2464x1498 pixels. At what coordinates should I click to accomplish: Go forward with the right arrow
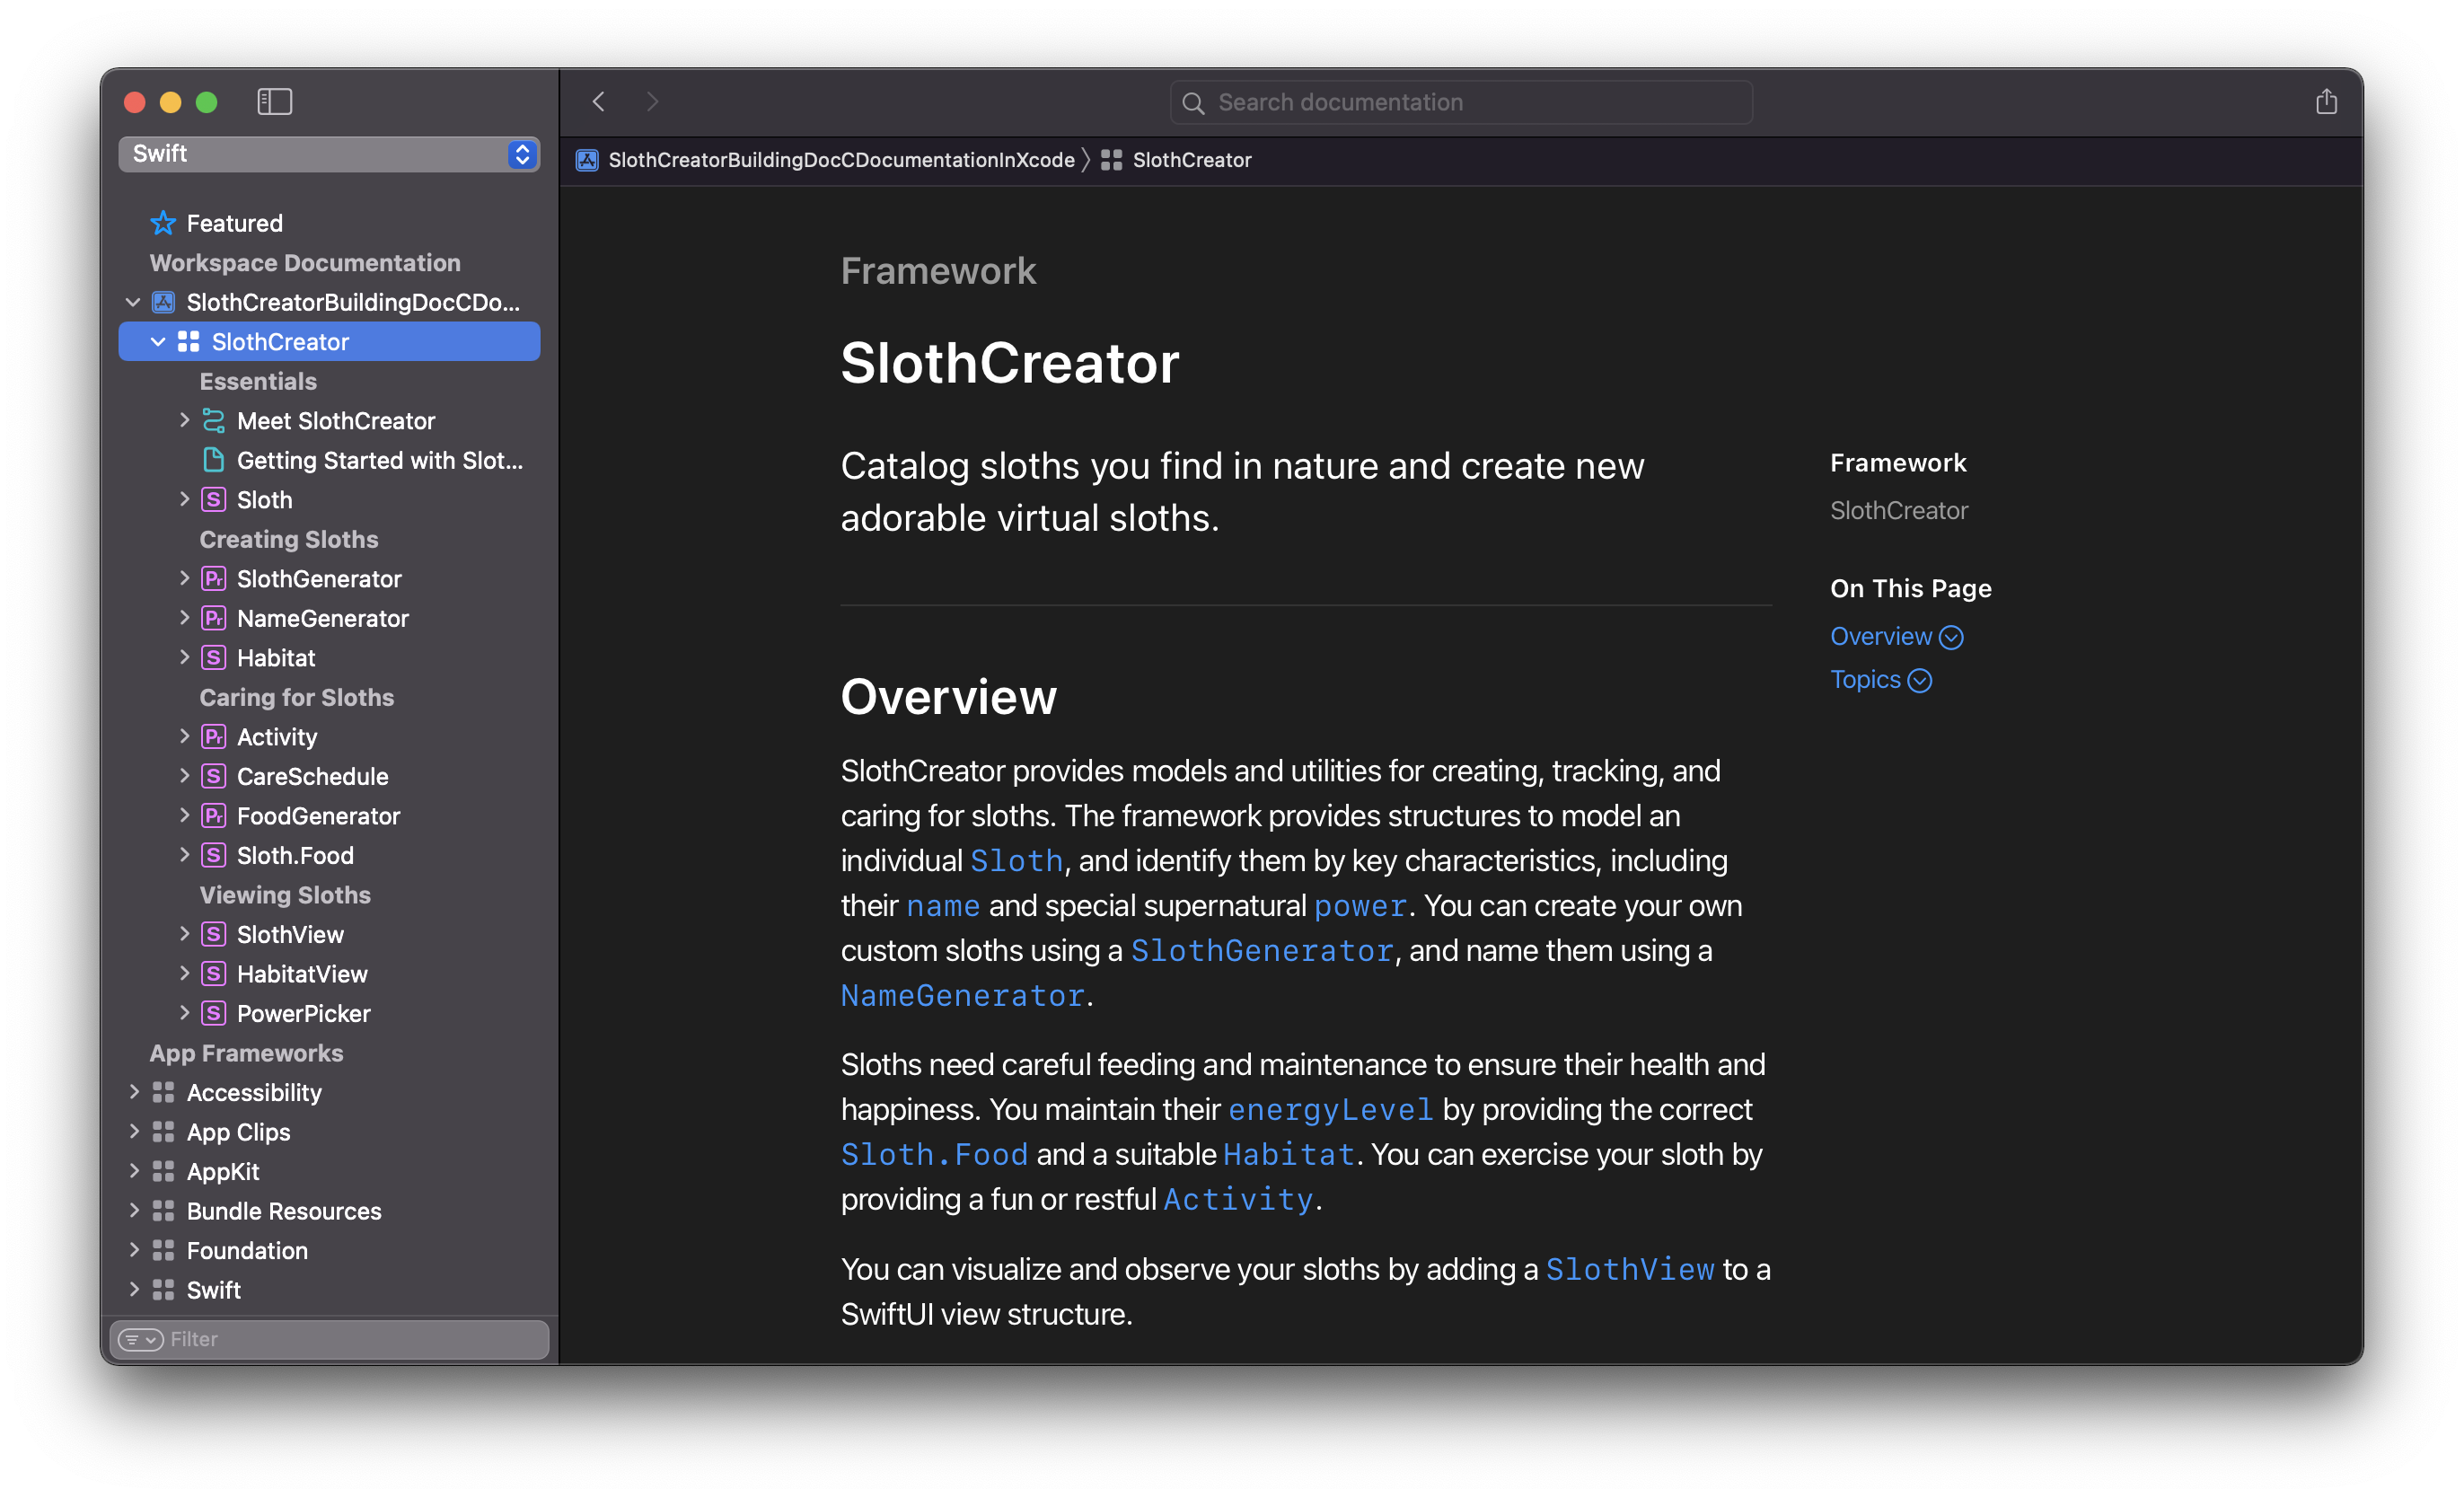point(653,102)
